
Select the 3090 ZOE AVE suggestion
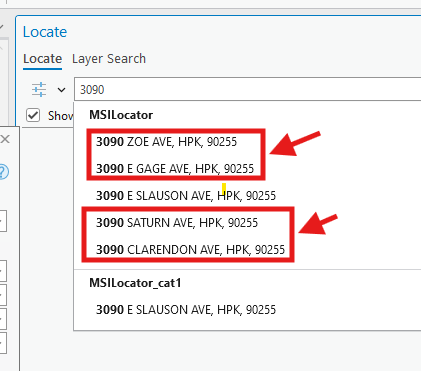(x=167, y=142)
